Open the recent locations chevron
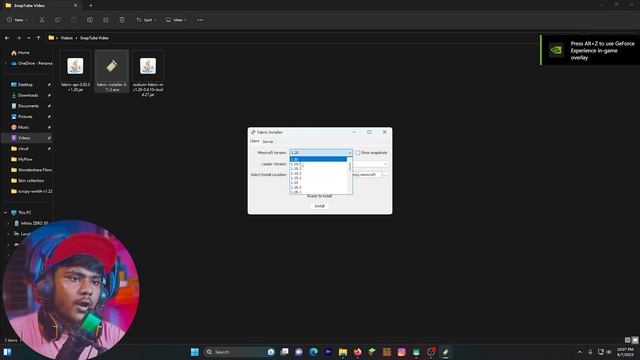The width and height of the screenshot is (640, 360). (x=29, y=38)
